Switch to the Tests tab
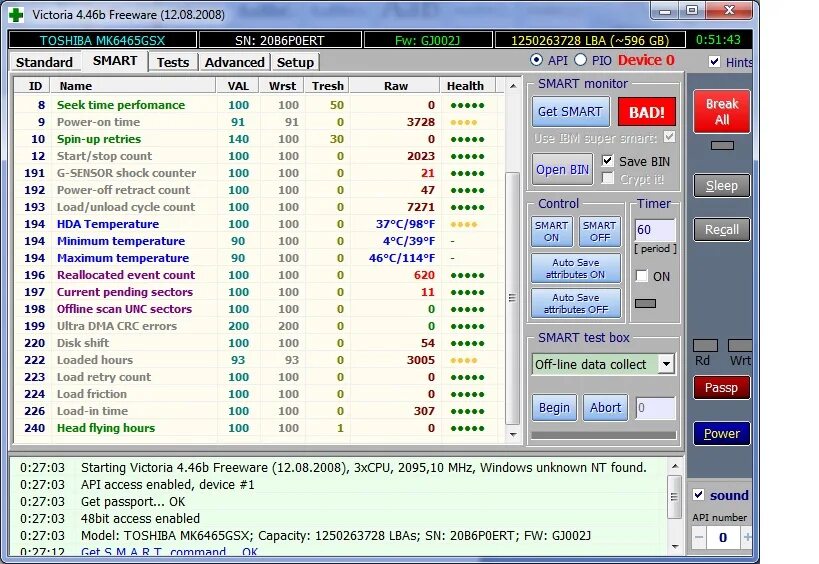 [173, 62]
